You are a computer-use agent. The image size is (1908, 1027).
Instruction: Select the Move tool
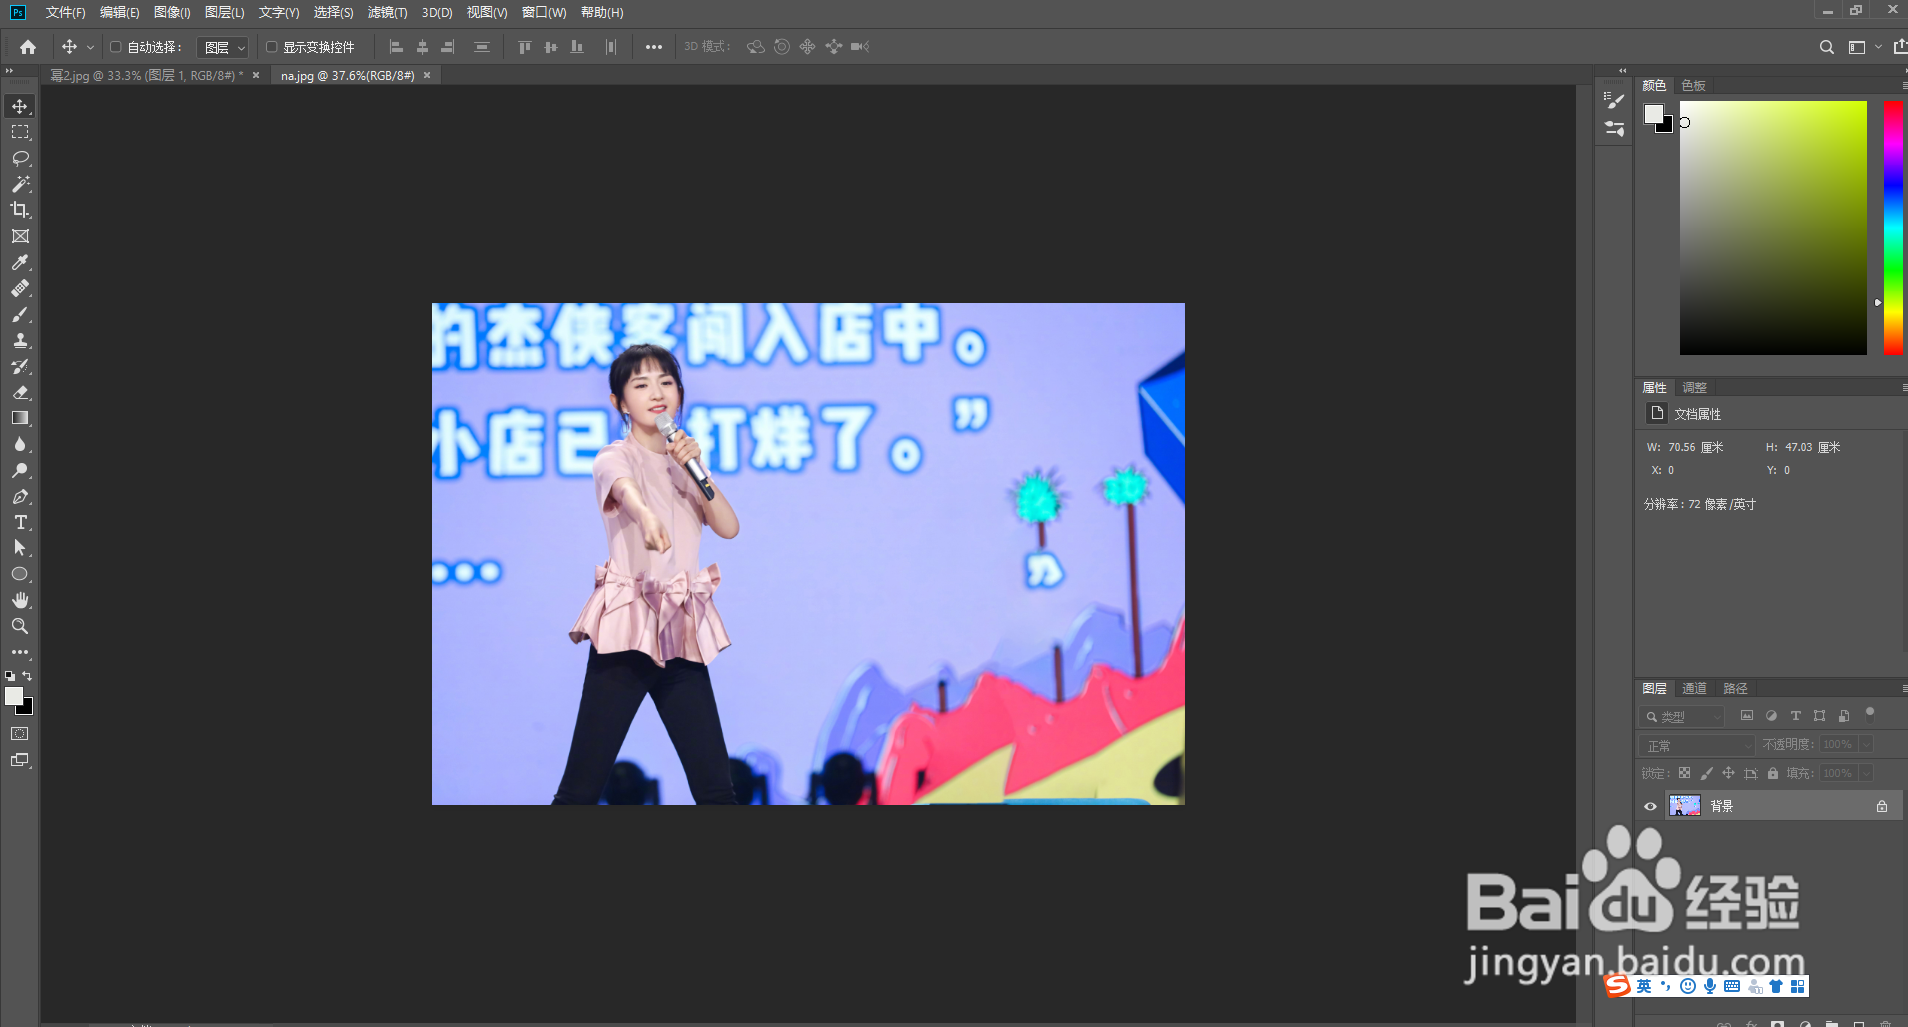point(20,105)
